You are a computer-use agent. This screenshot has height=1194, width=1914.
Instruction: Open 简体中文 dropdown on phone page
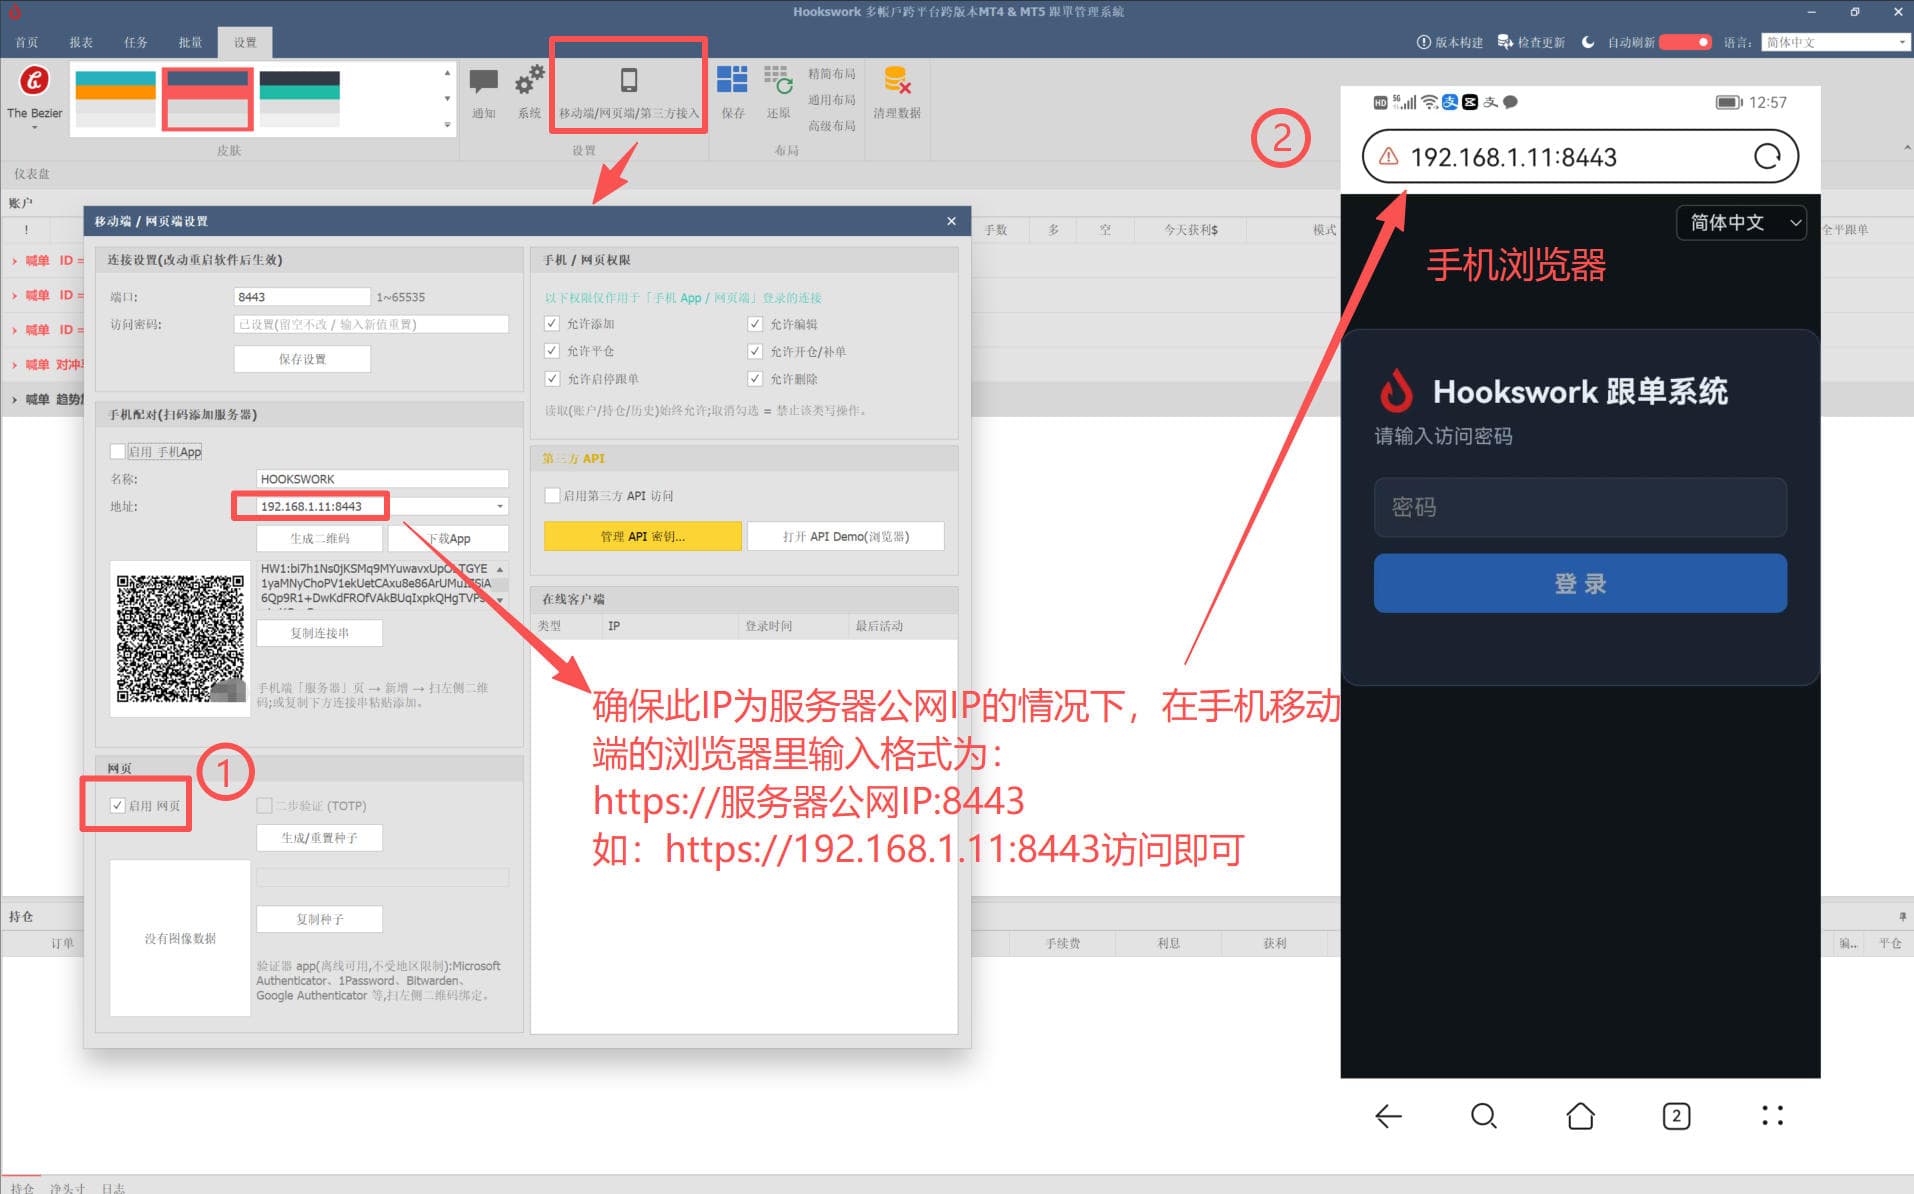1741,223
